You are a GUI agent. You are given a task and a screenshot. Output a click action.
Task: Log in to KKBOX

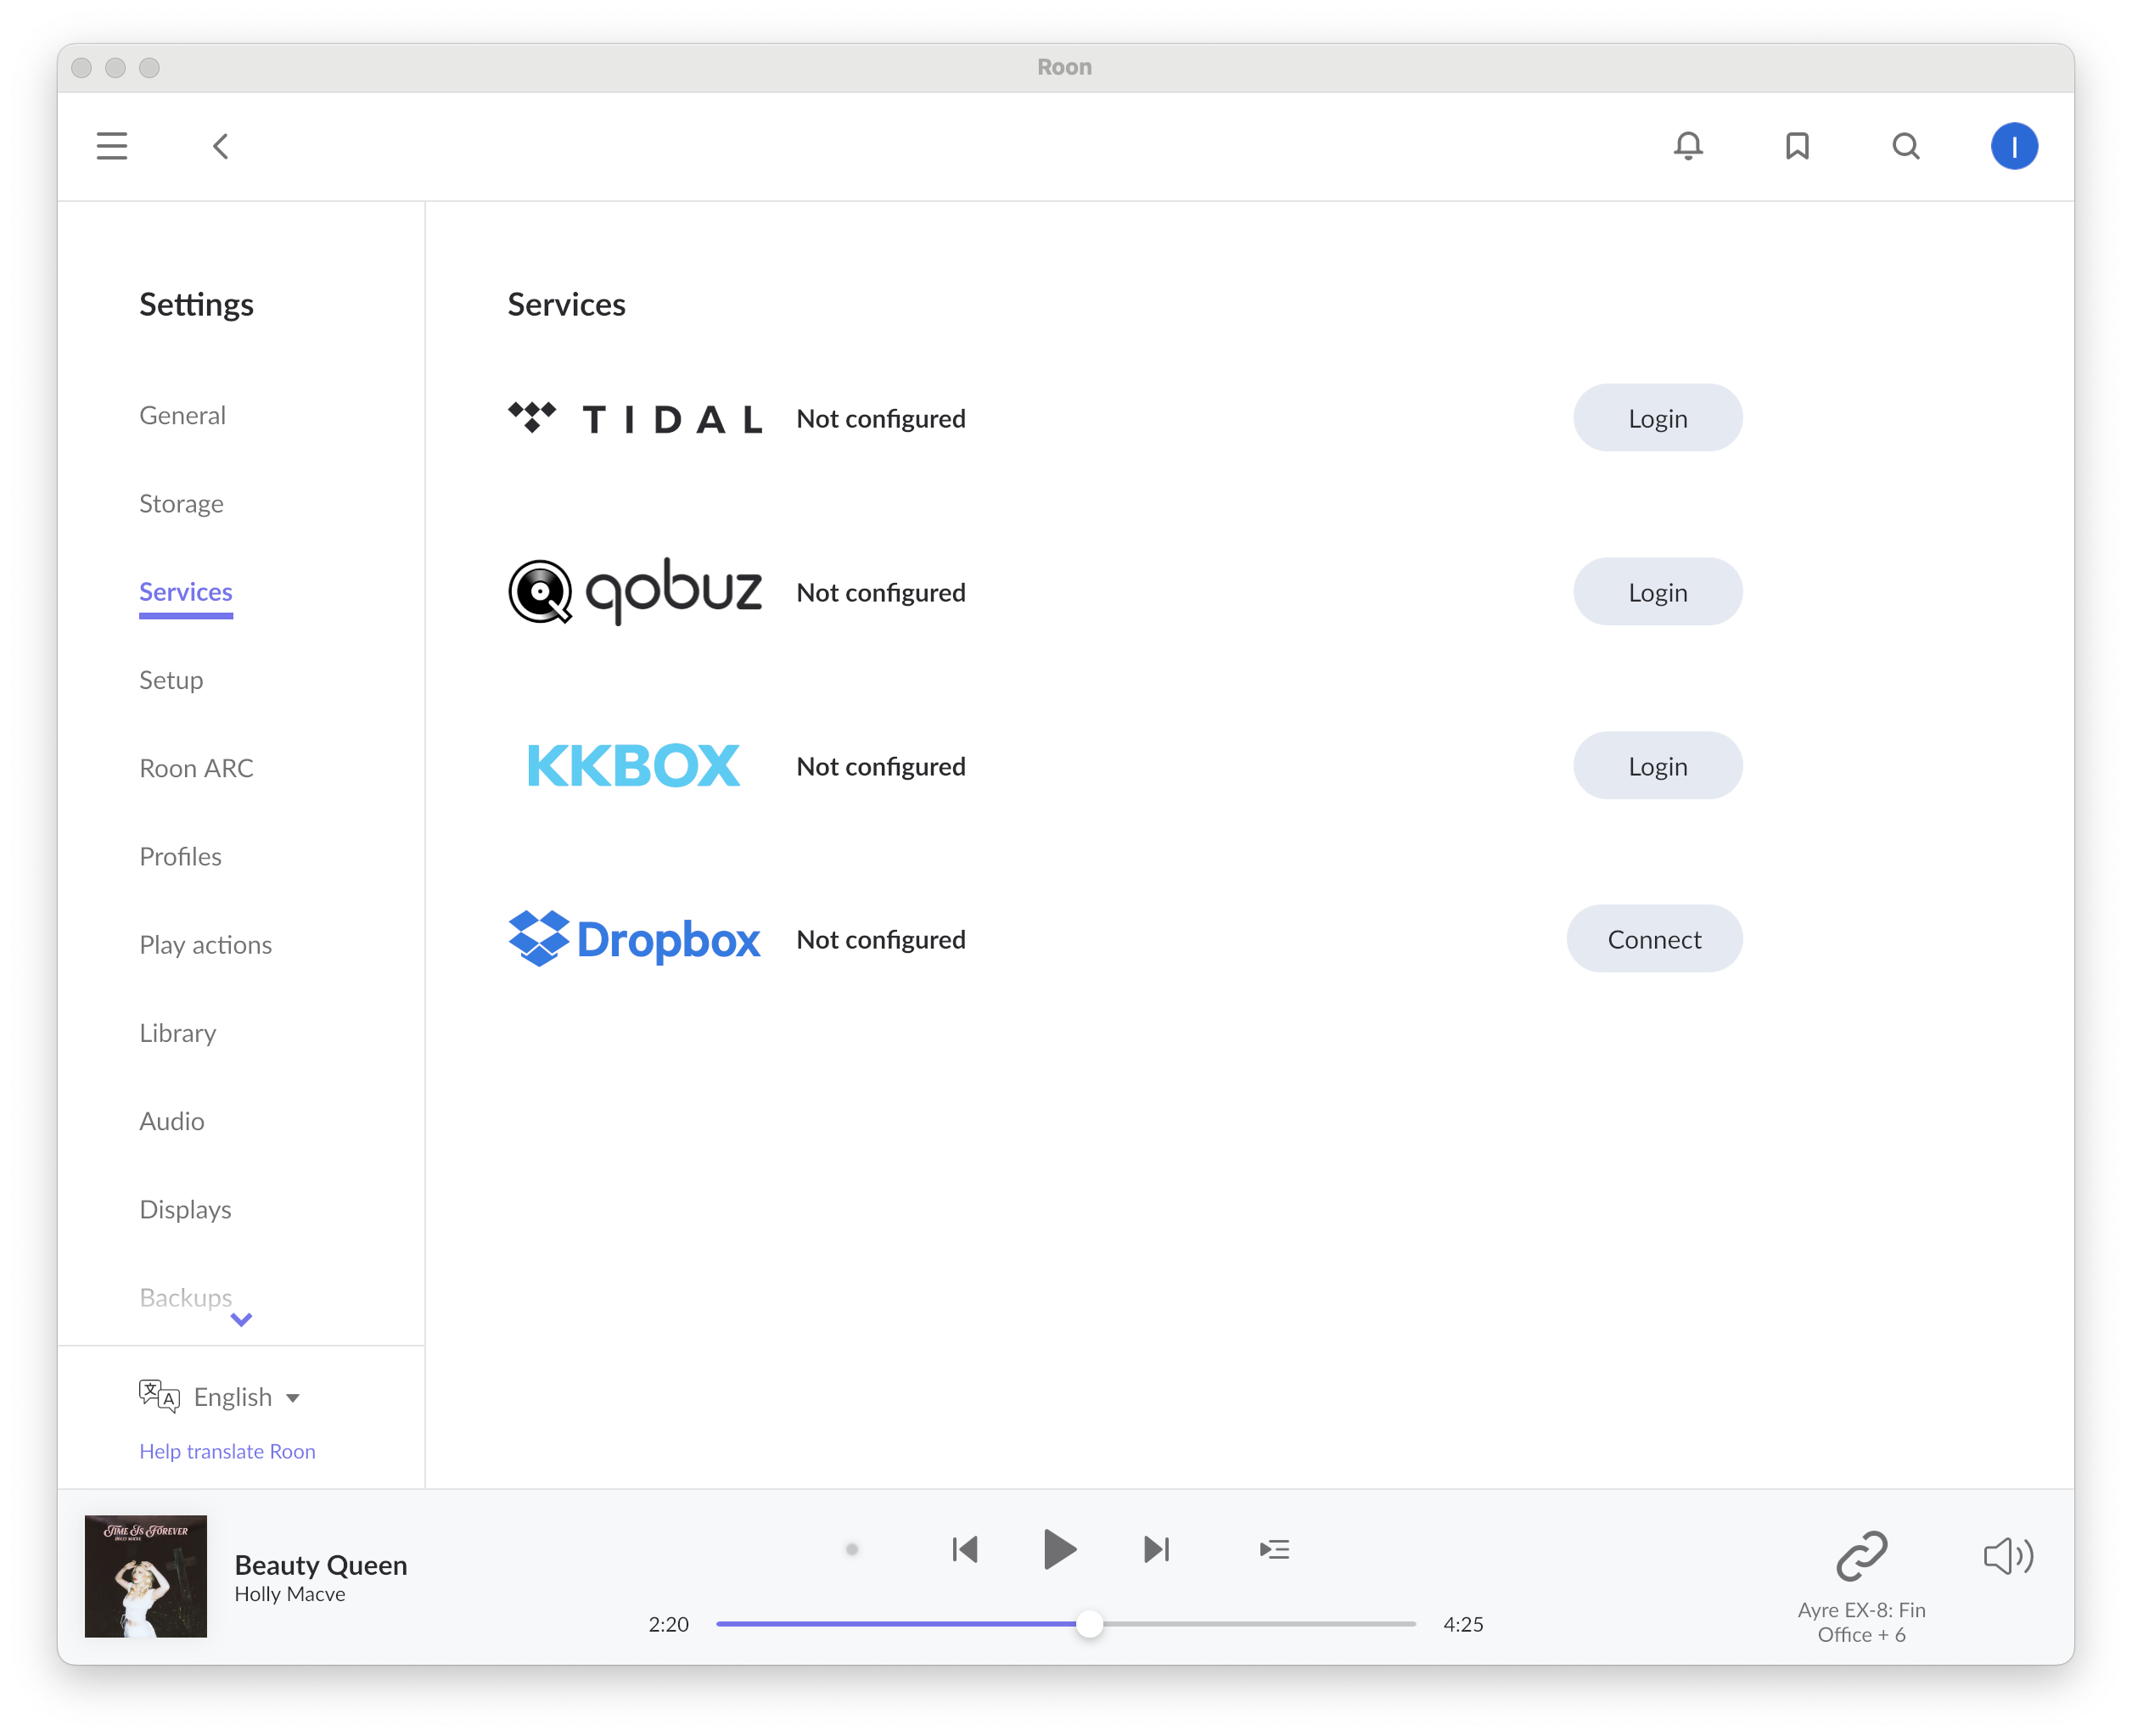tap(1657, 766)
